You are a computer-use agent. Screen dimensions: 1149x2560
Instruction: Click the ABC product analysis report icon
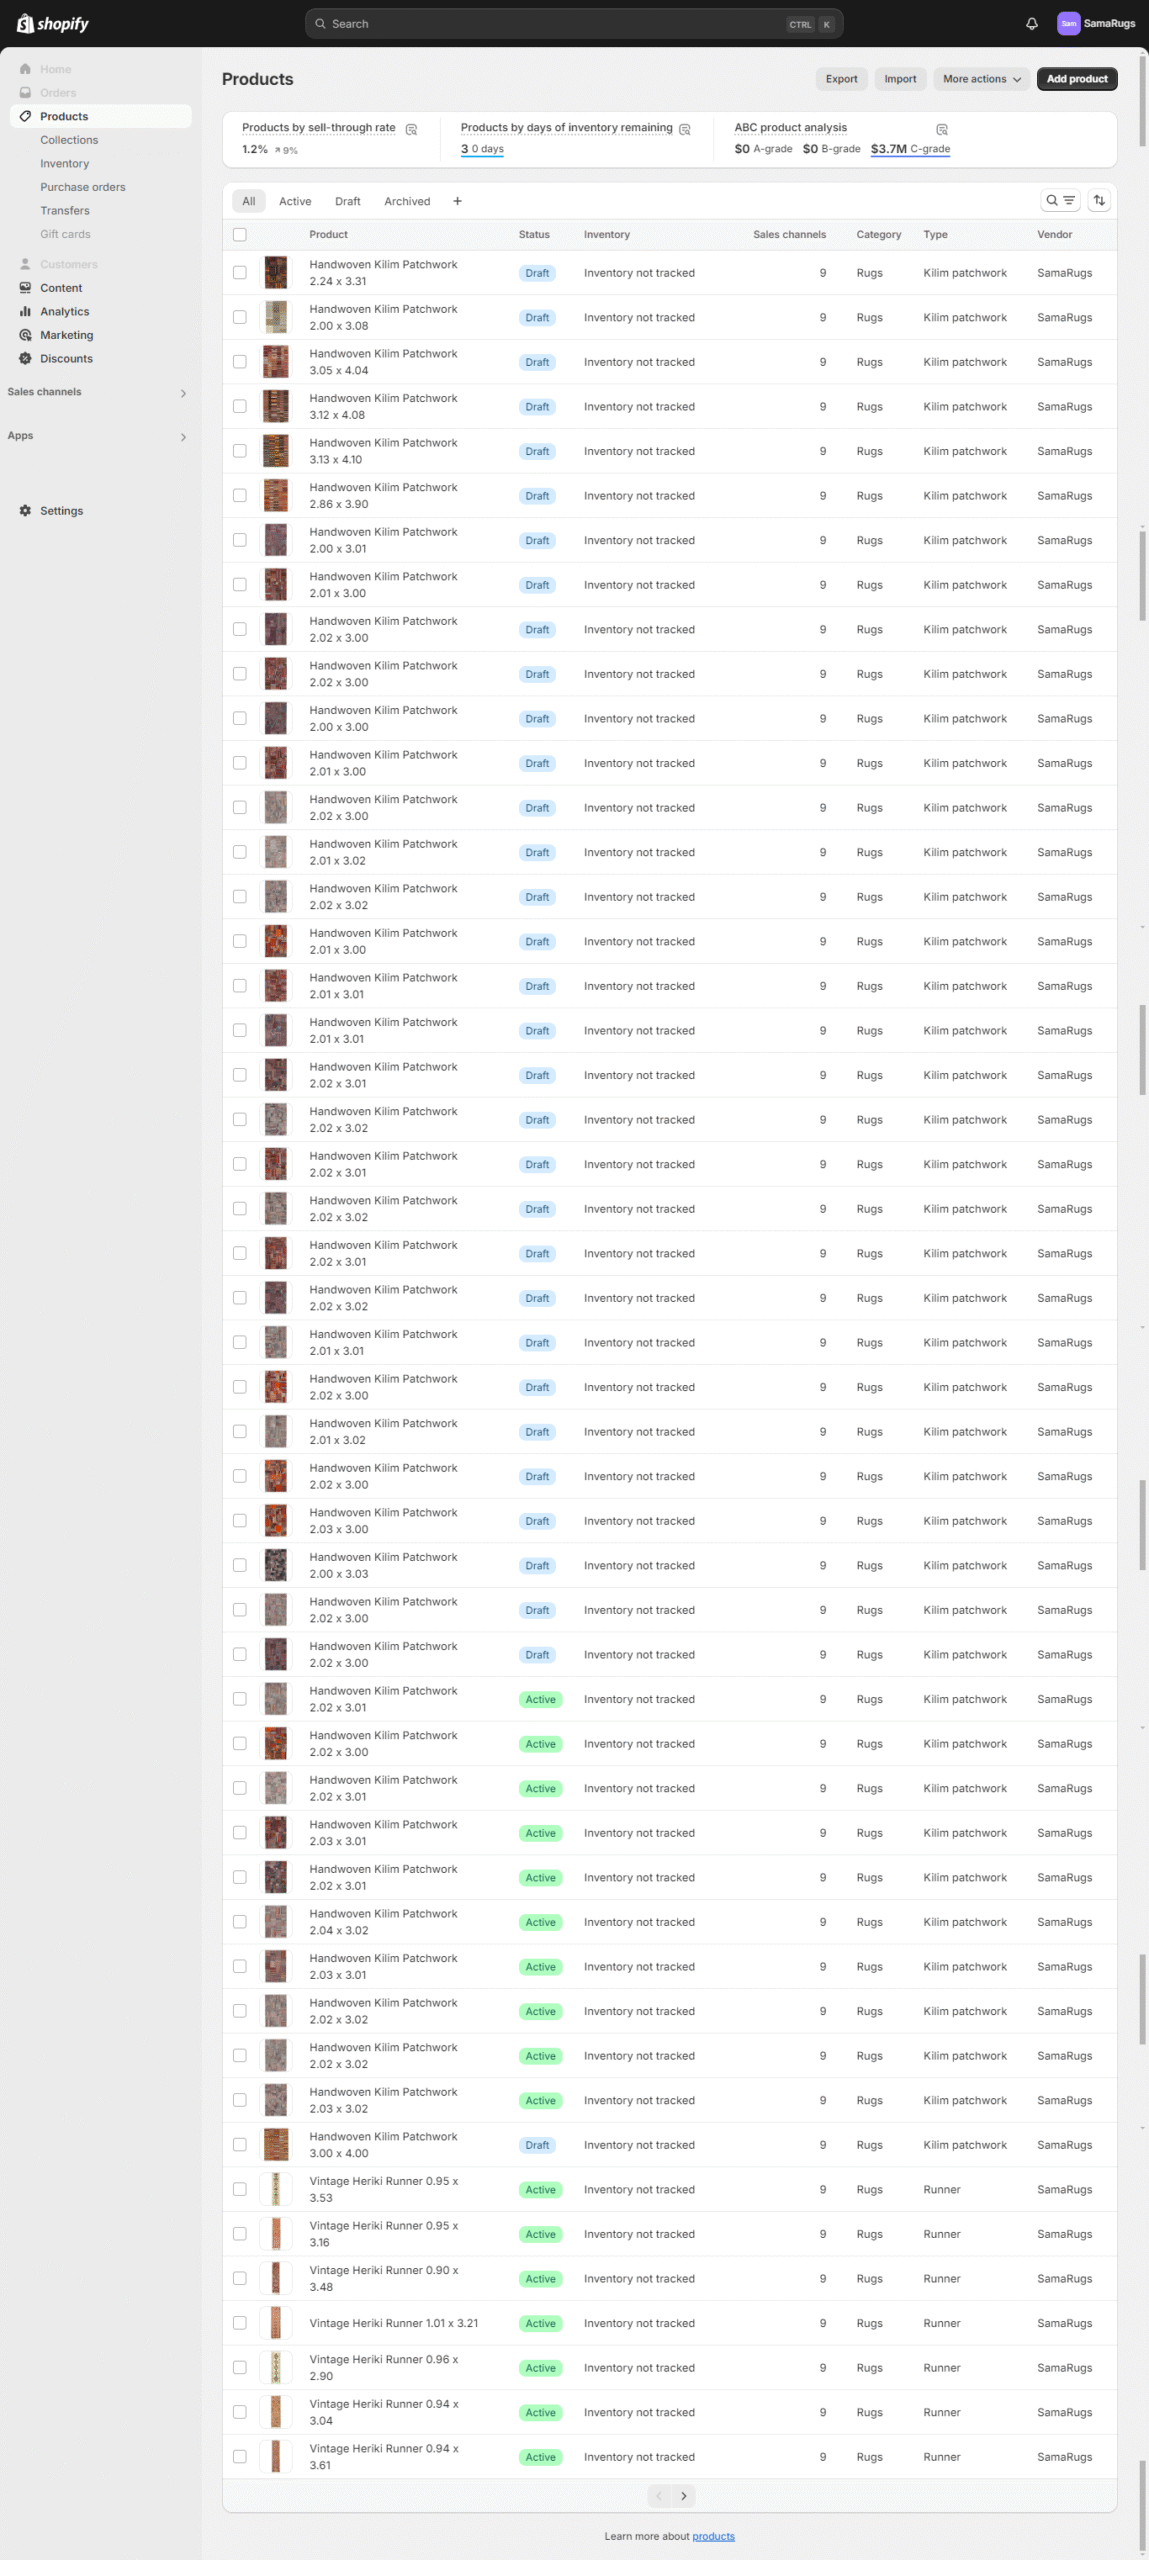click(941, 129)
